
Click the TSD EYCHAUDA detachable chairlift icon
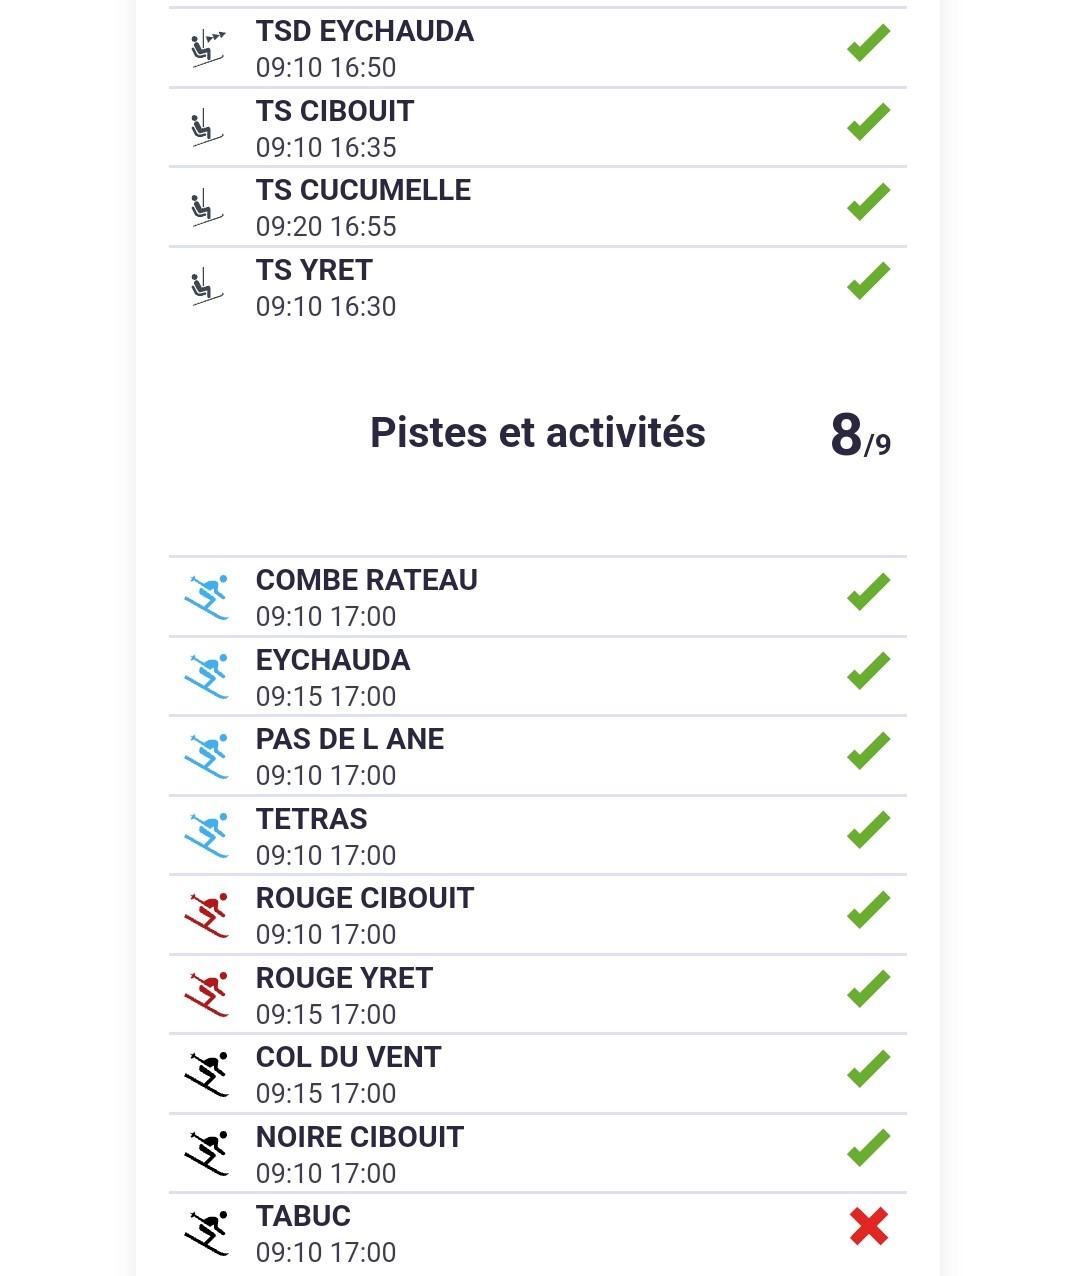(207, 47)
